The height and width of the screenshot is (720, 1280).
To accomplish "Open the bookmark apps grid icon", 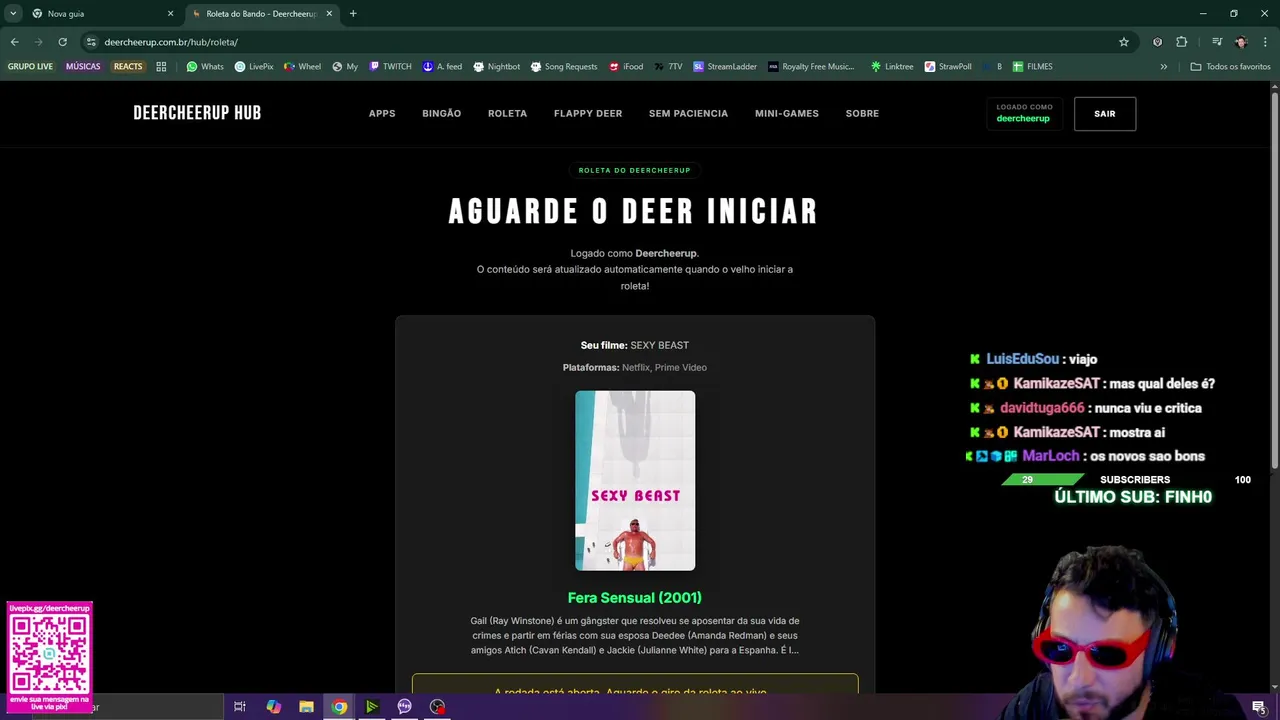I will [x=161, y=67].
